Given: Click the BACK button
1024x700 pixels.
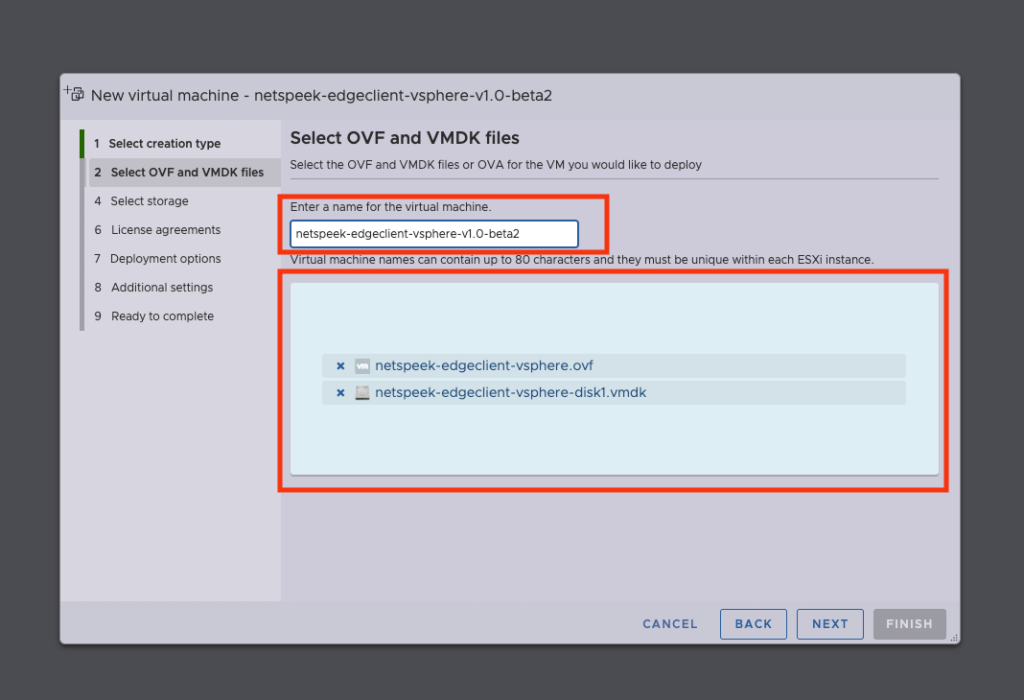Looking at the screenshot, I should (x=753, y=624).
